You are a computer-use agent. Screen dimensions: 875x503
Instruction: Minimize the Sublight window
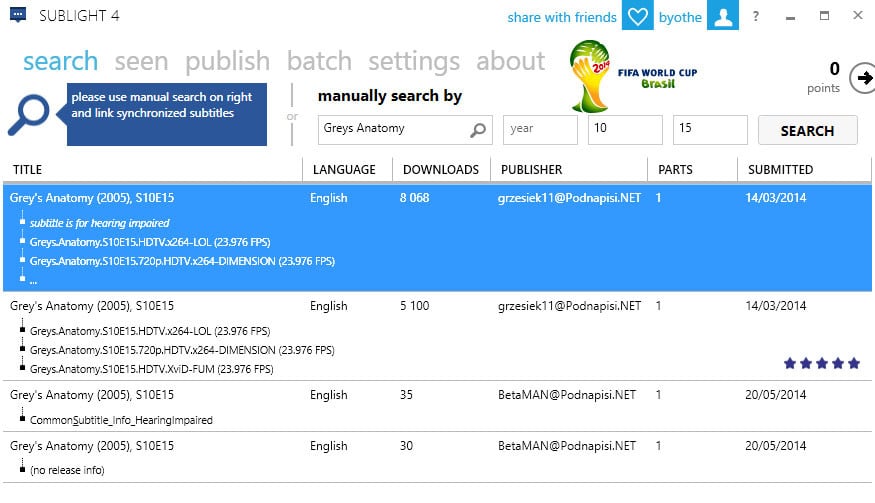790,16
